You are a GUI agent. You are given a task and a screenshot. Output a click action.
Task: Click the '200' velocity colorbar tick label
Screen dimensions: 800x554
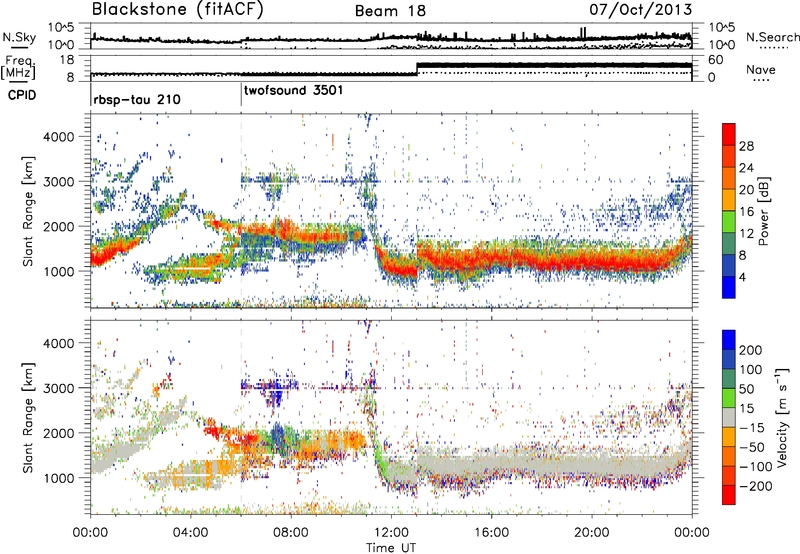[751, 350]
